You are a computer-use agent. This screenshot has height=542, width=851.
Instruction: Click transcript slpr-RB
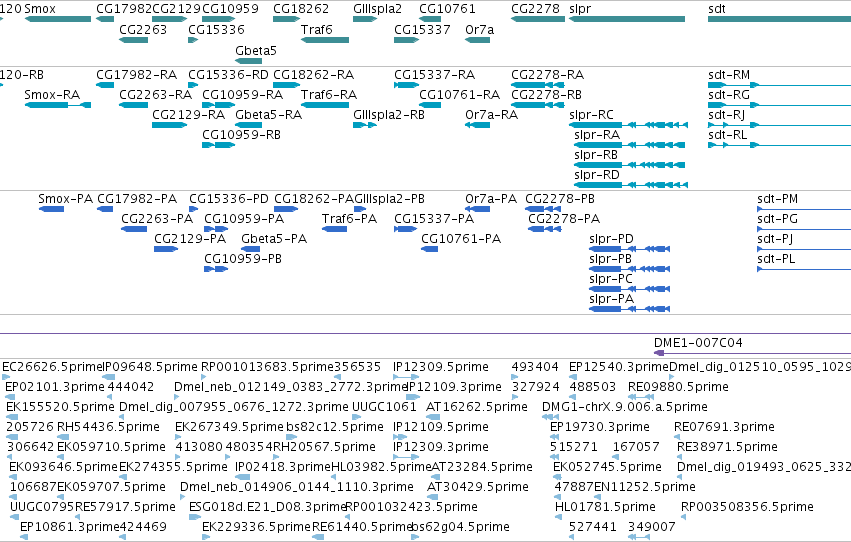(630, 165)
